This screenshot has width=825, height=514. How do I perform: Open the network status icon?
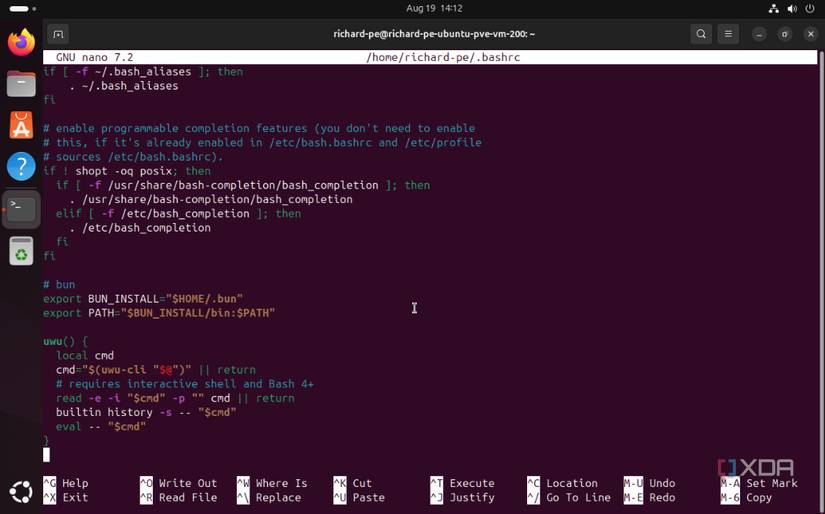[x=773, y=8]
